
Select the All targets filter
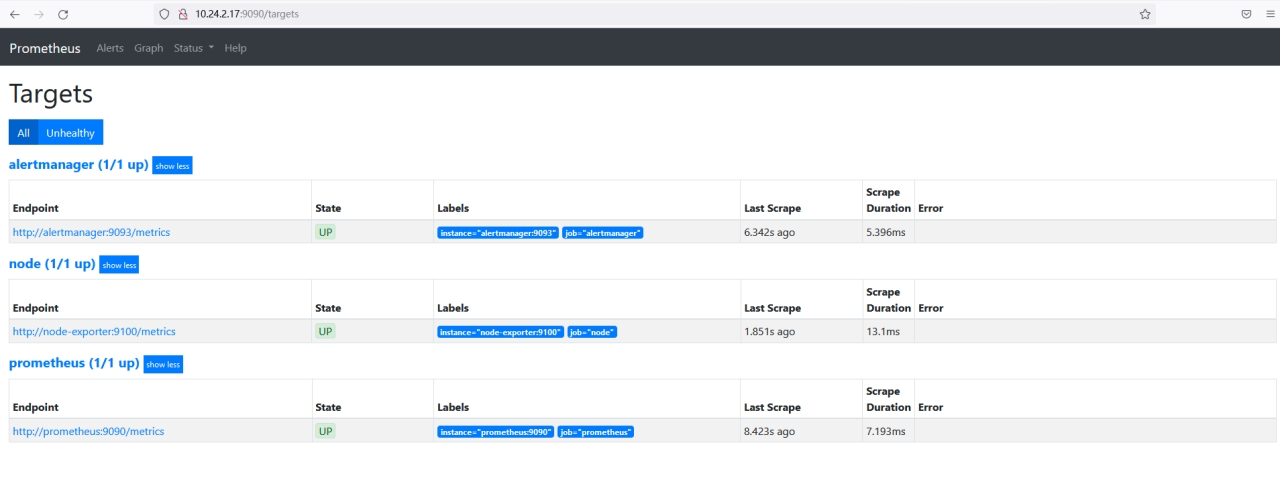tap(23, 133)
